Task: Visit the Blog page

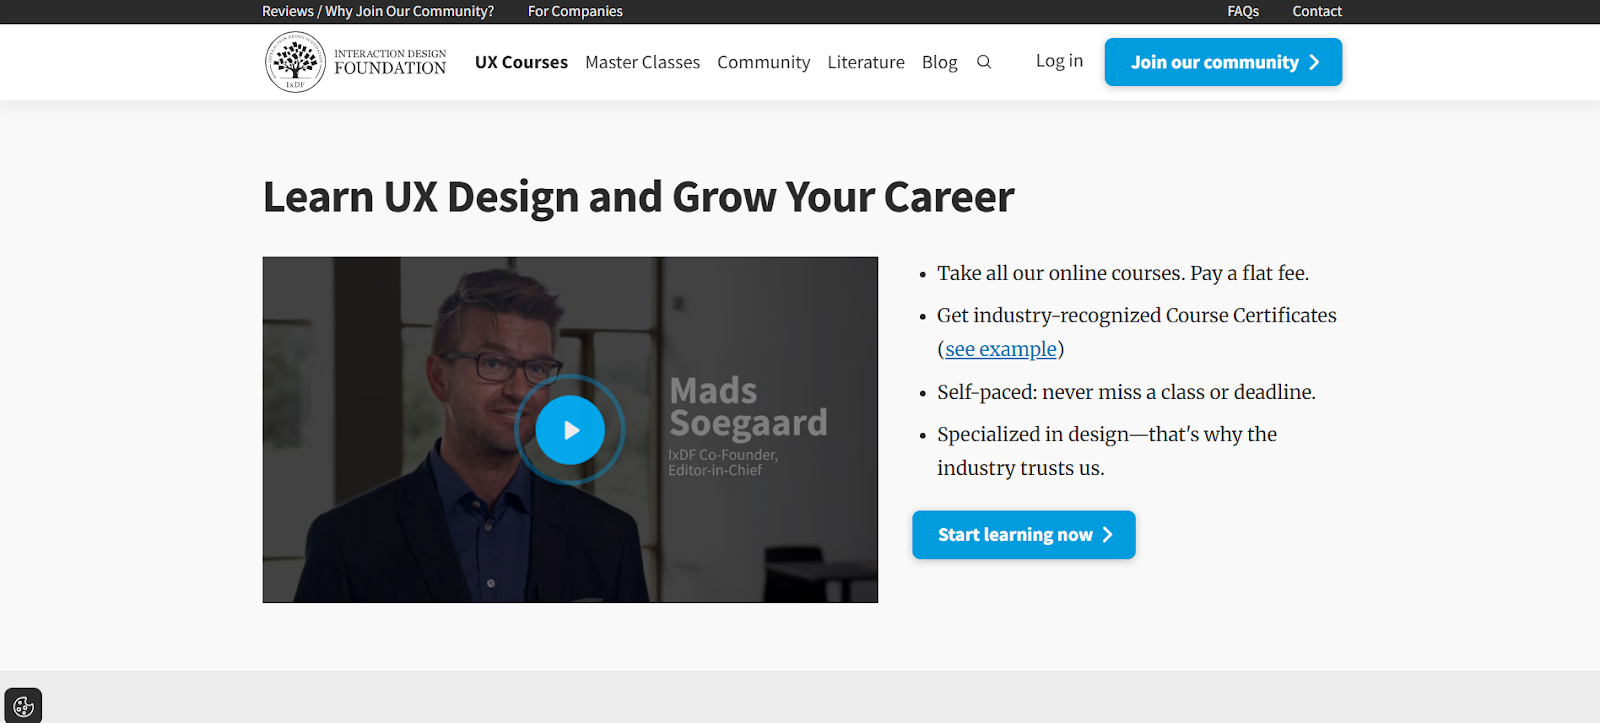Action: [x=939, y=62]
